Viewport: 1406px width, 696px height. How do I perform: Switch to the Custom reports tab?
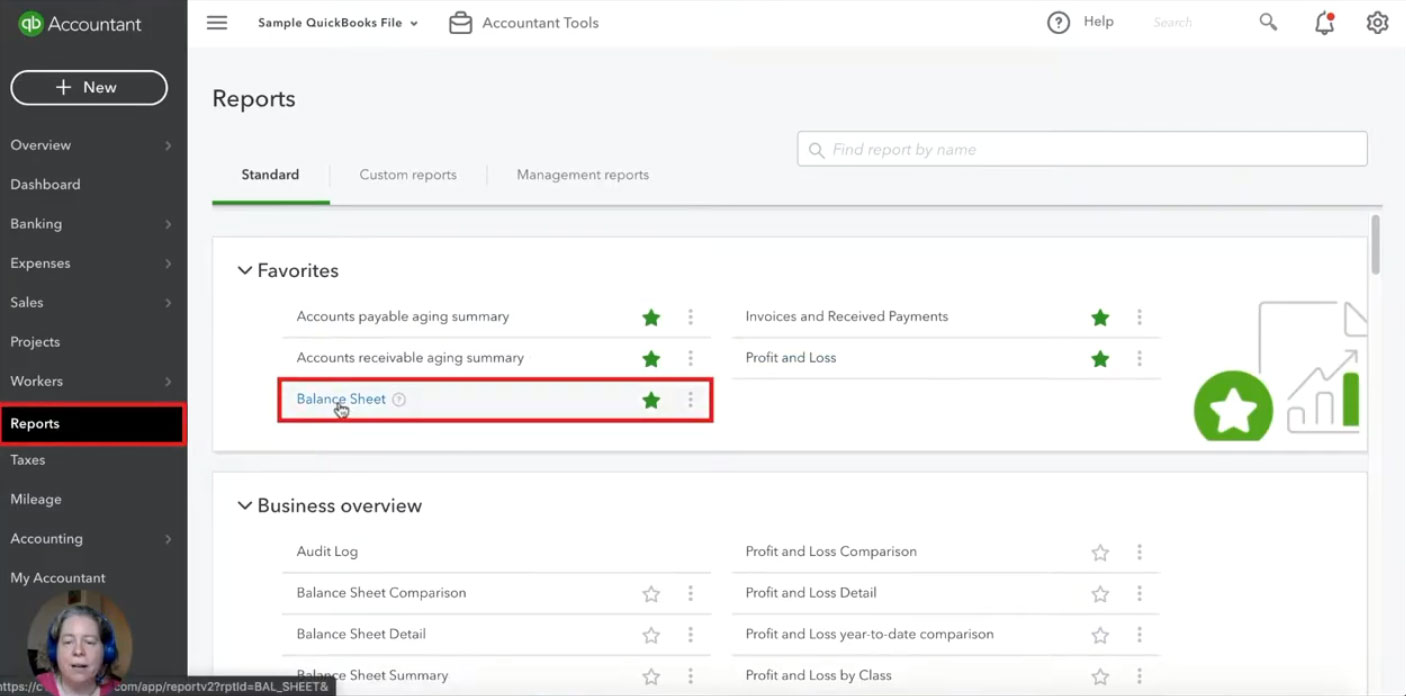click(408, 174)
